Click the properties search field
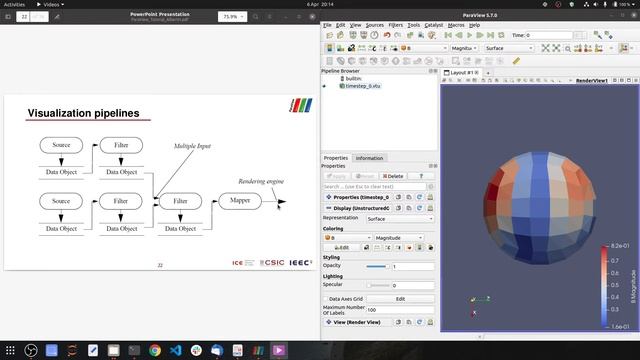The image size is (640, 360). click(x=374, y=187)
